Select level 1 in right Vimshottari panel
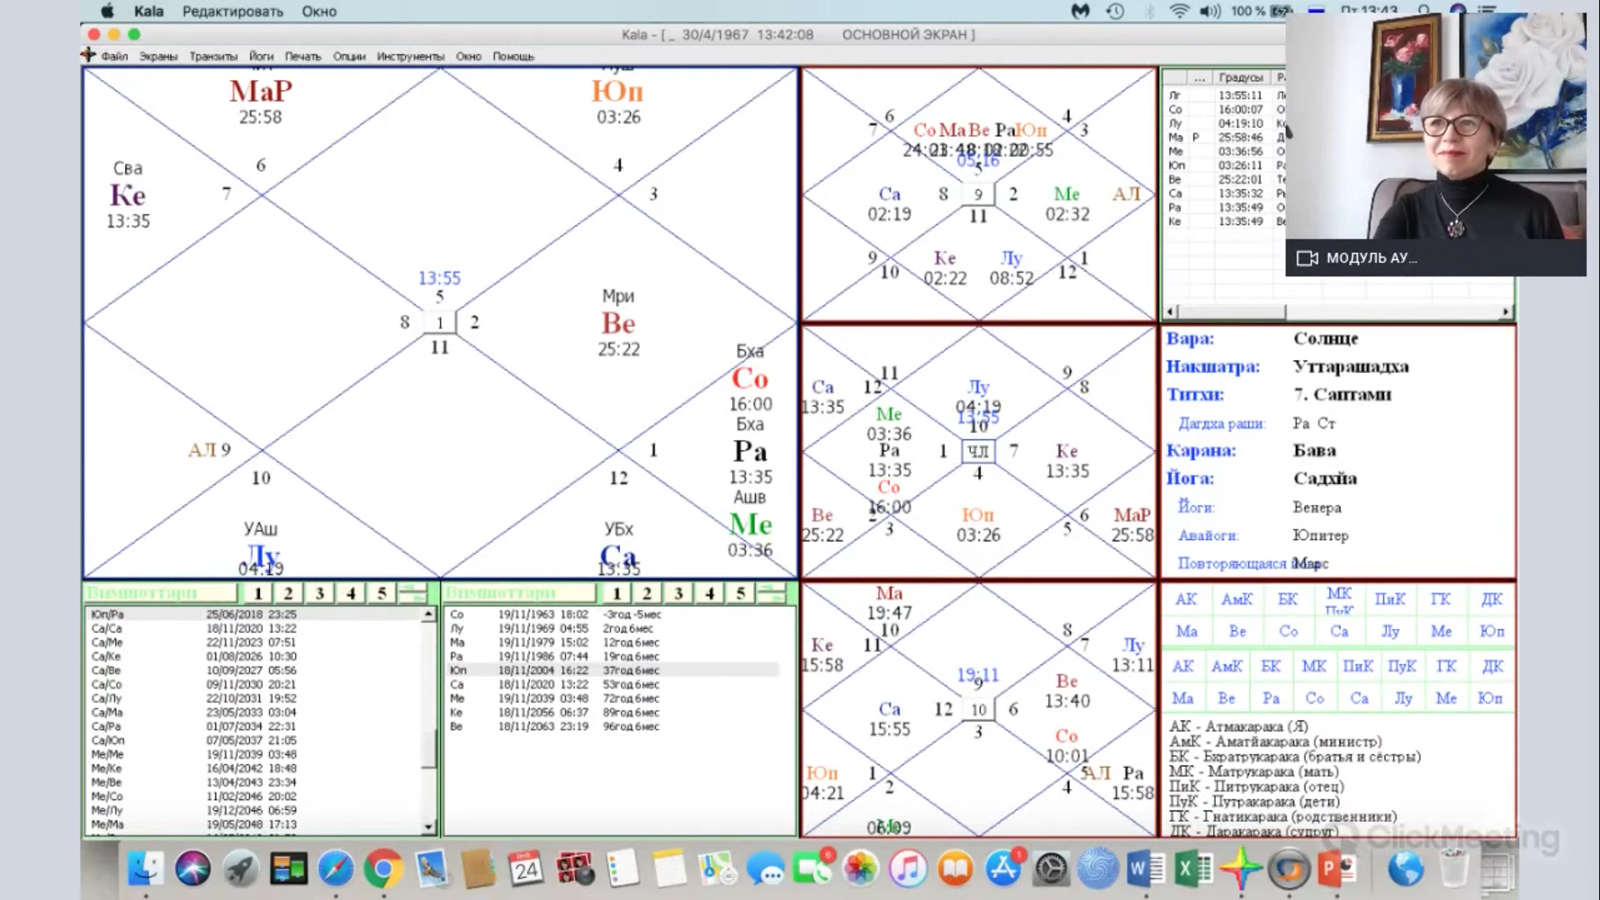1600x900 pixels. 617,593
